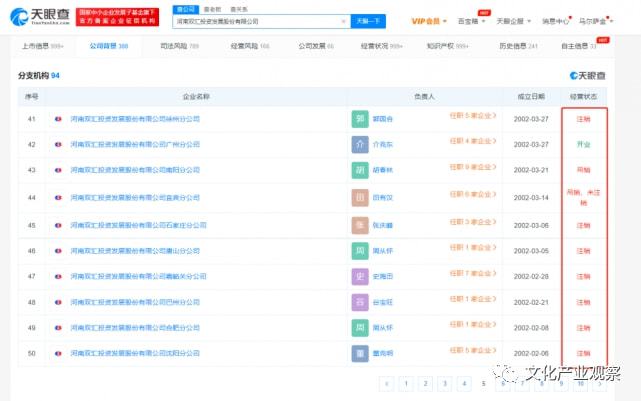Click company logo icon in row 43
The image size is (641, 401).
pyautogui.click(x=58, y=170)
